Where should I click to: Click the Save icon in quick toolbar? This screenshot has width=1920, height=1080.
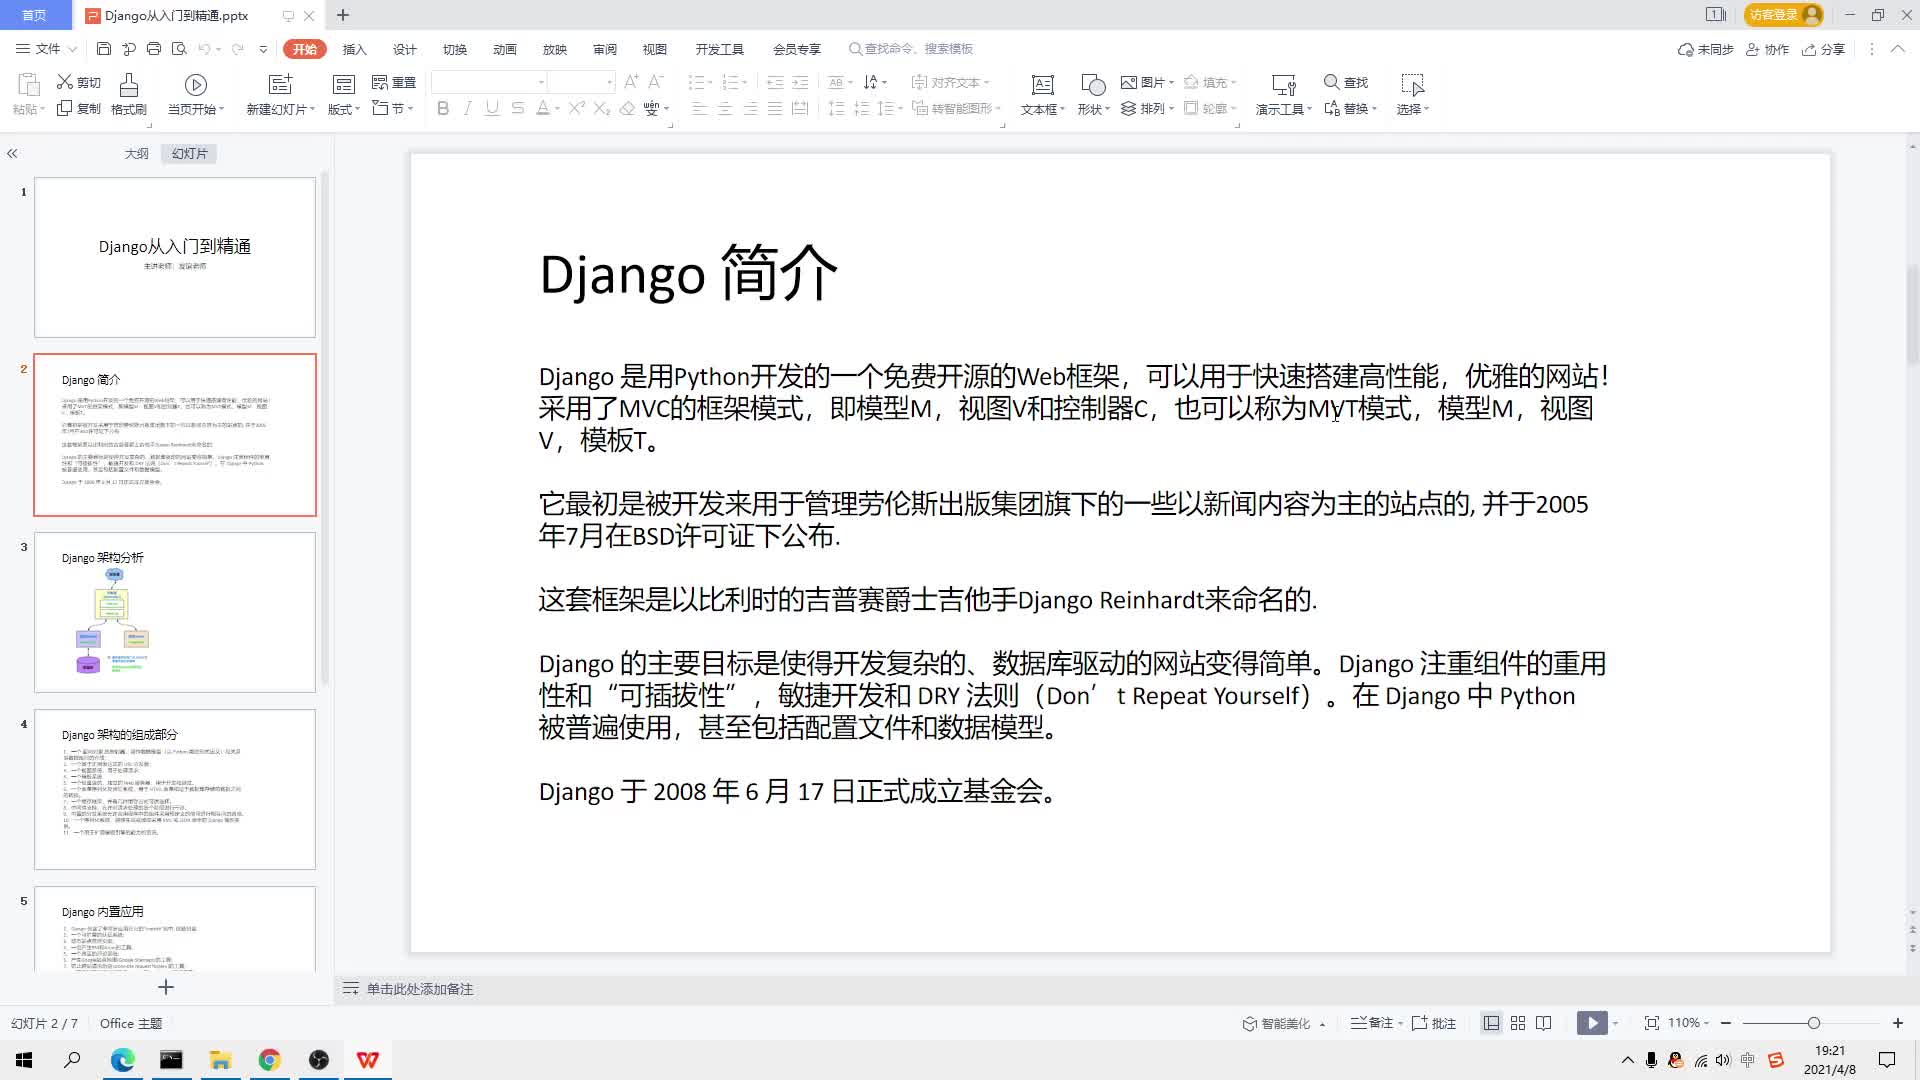tap(104, 49)
